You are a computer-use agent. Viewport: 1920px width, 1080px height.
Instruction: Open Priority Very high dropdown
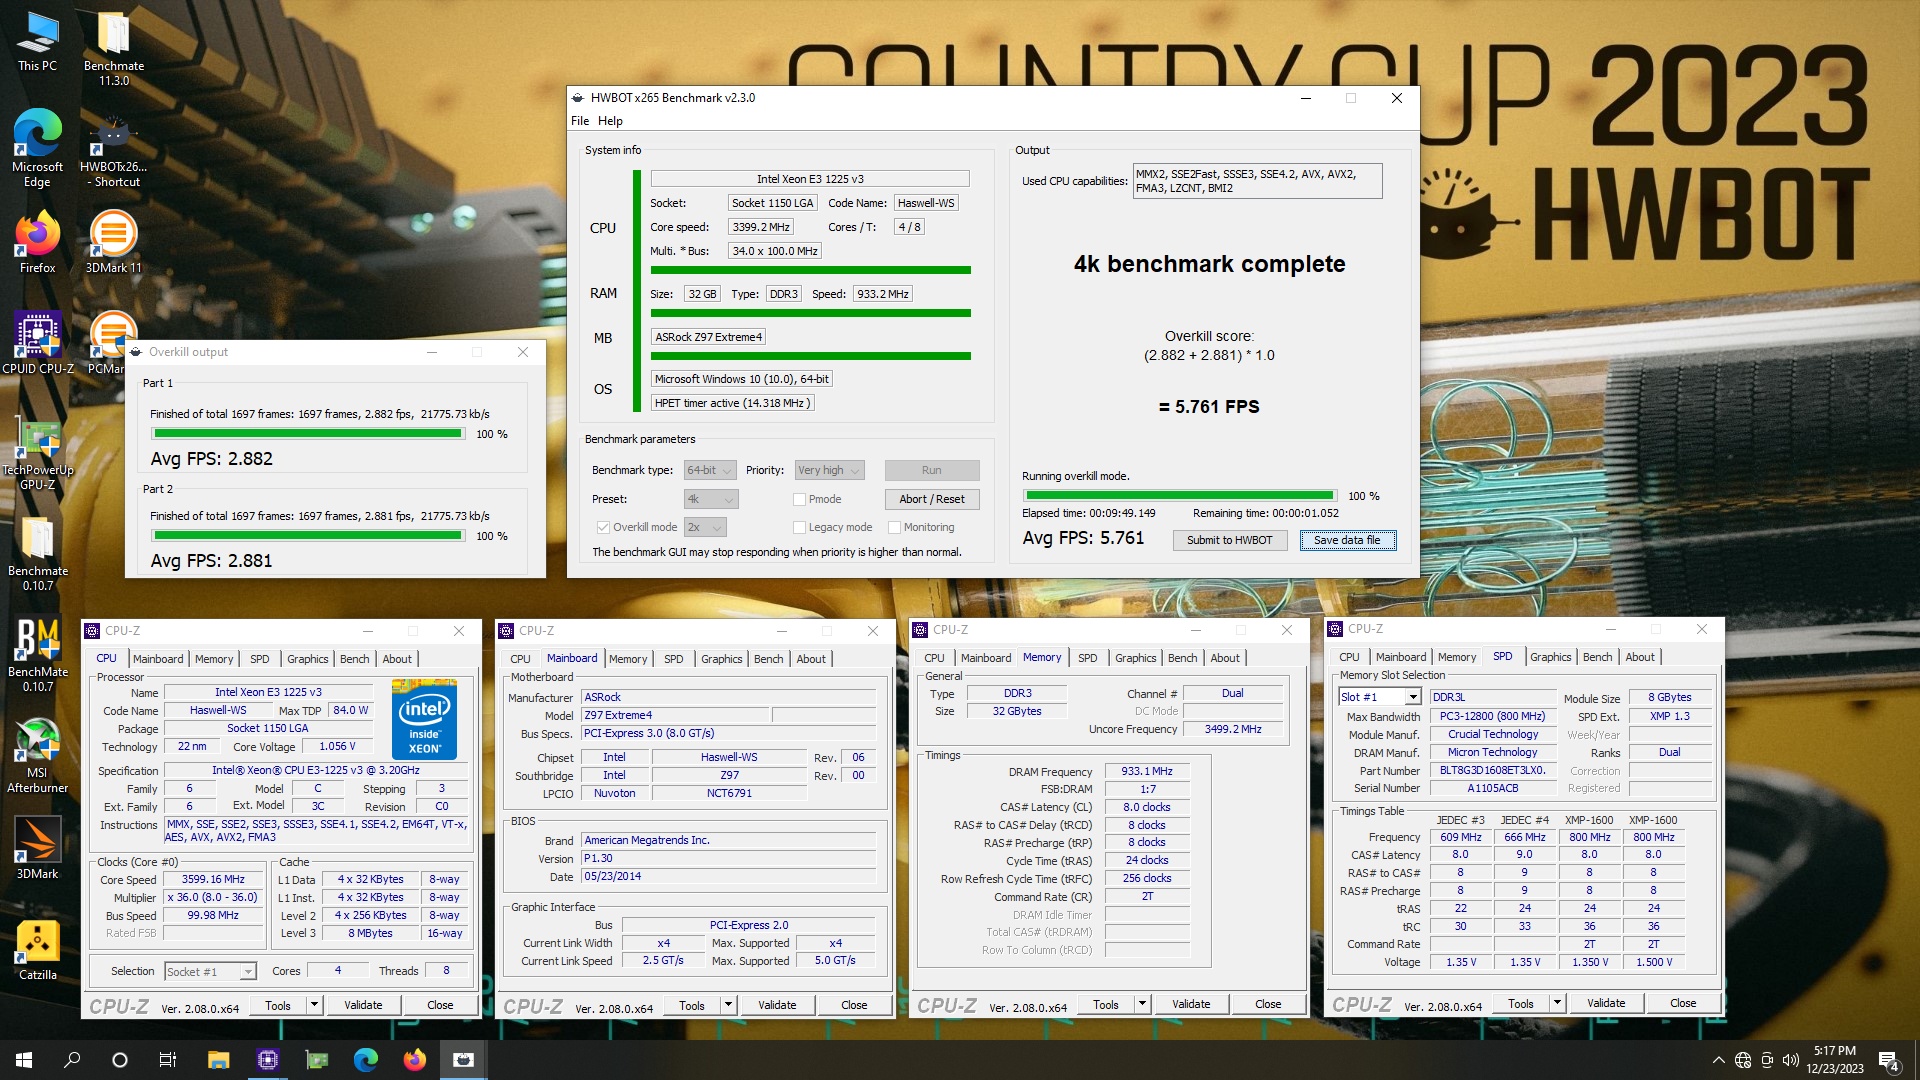coord(828,470)
